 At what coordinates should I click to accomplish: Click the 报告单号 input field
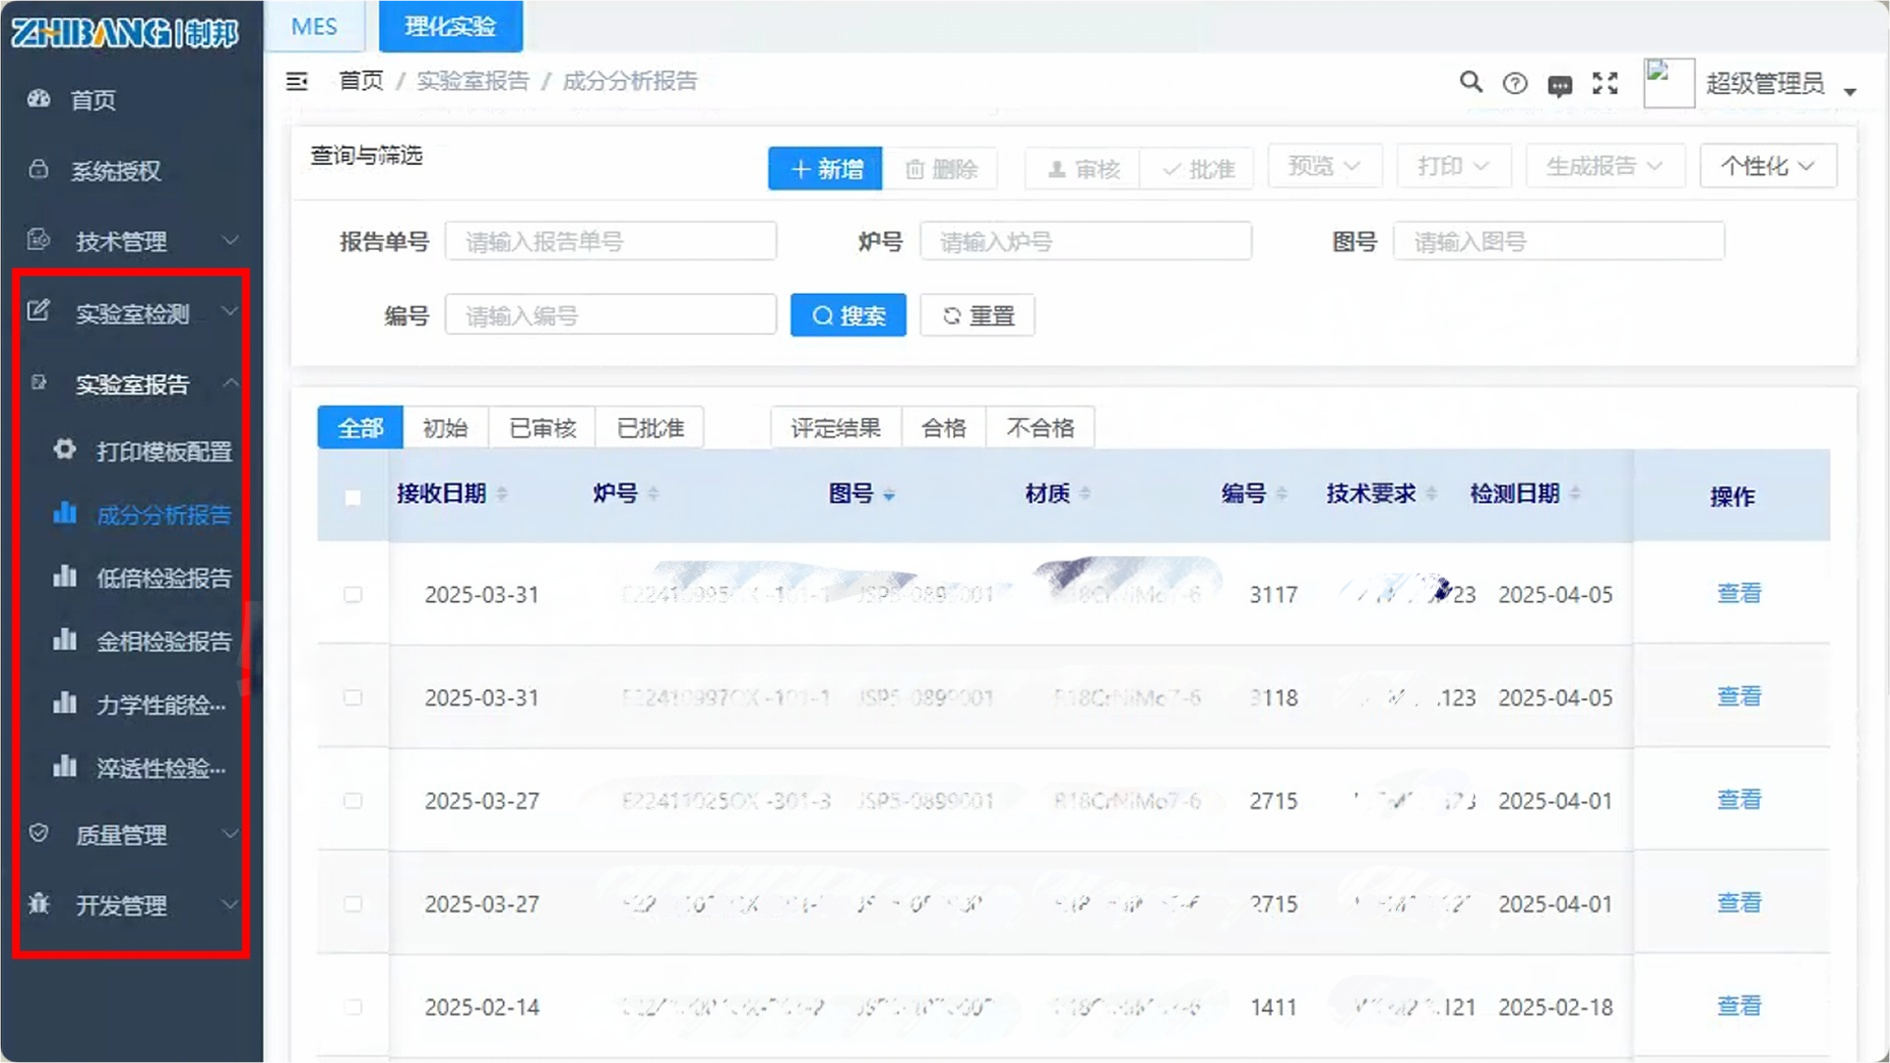(611, 240)
